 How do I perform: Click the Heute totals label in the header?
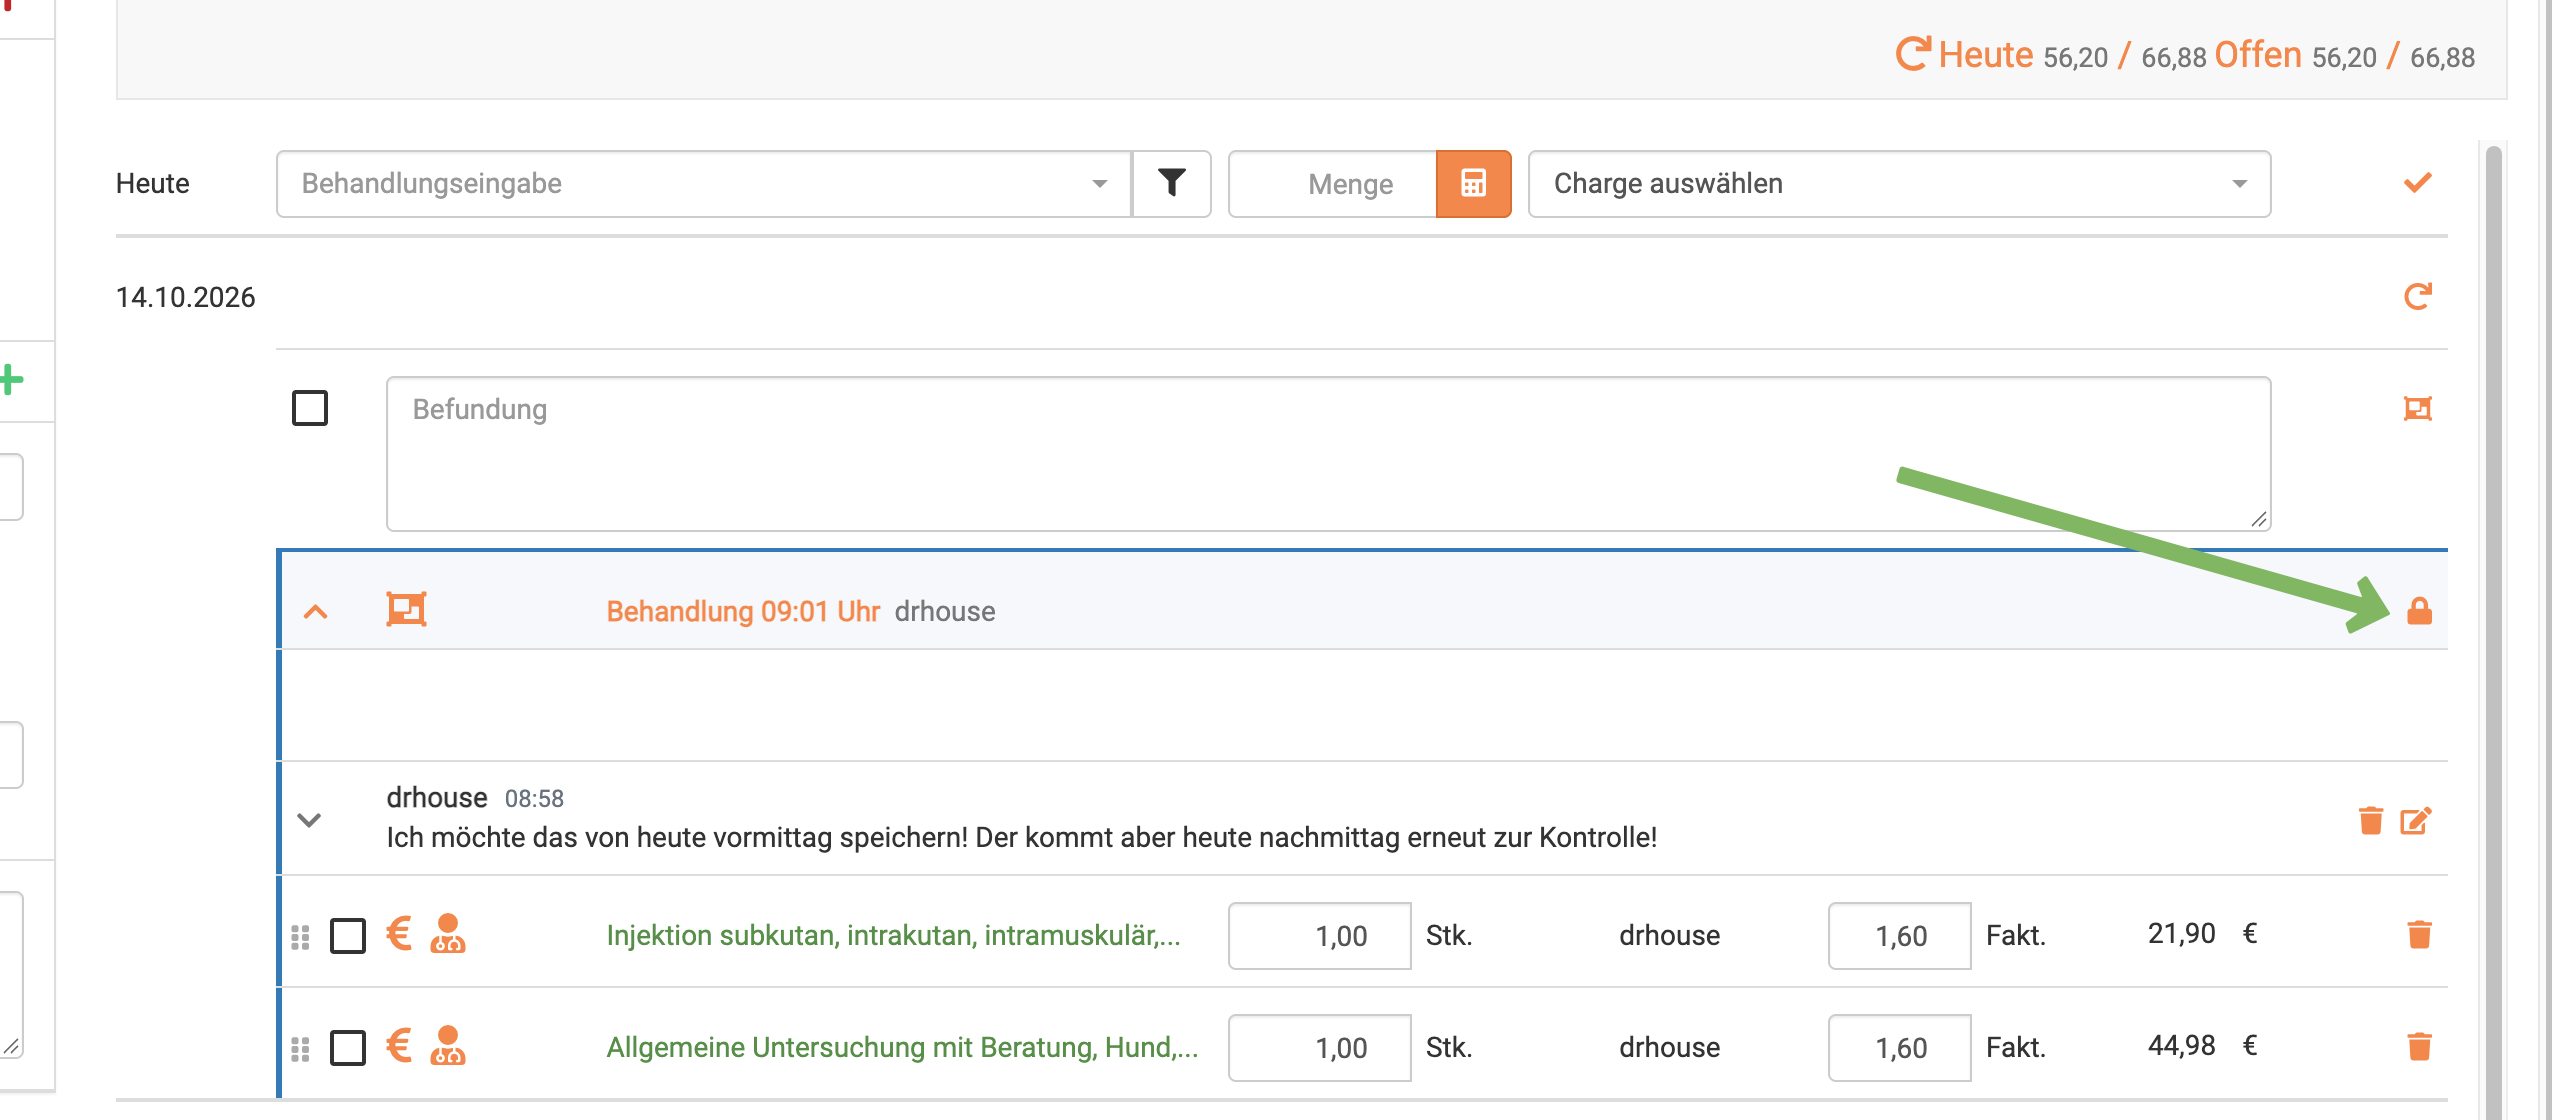pos(1985,54)
